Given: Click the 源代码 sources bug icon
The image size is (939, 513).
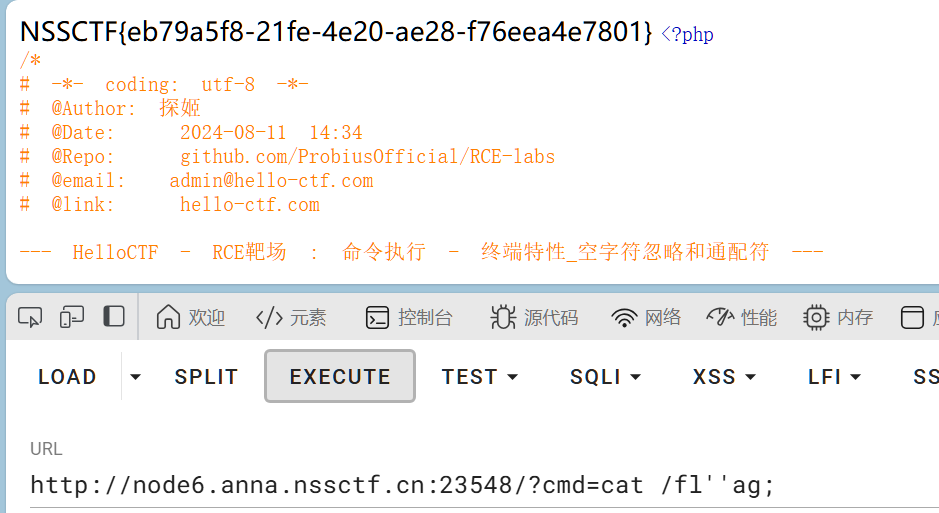Looking at the screenshot, I should [x=503, y=318].
